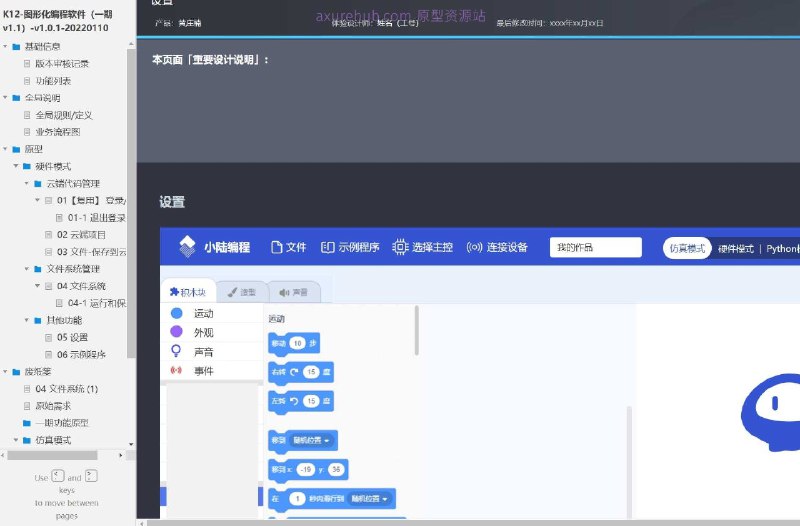Click the 小陆编程 logo icon
This screenshot has width=800, height=526.
(187, 246)
